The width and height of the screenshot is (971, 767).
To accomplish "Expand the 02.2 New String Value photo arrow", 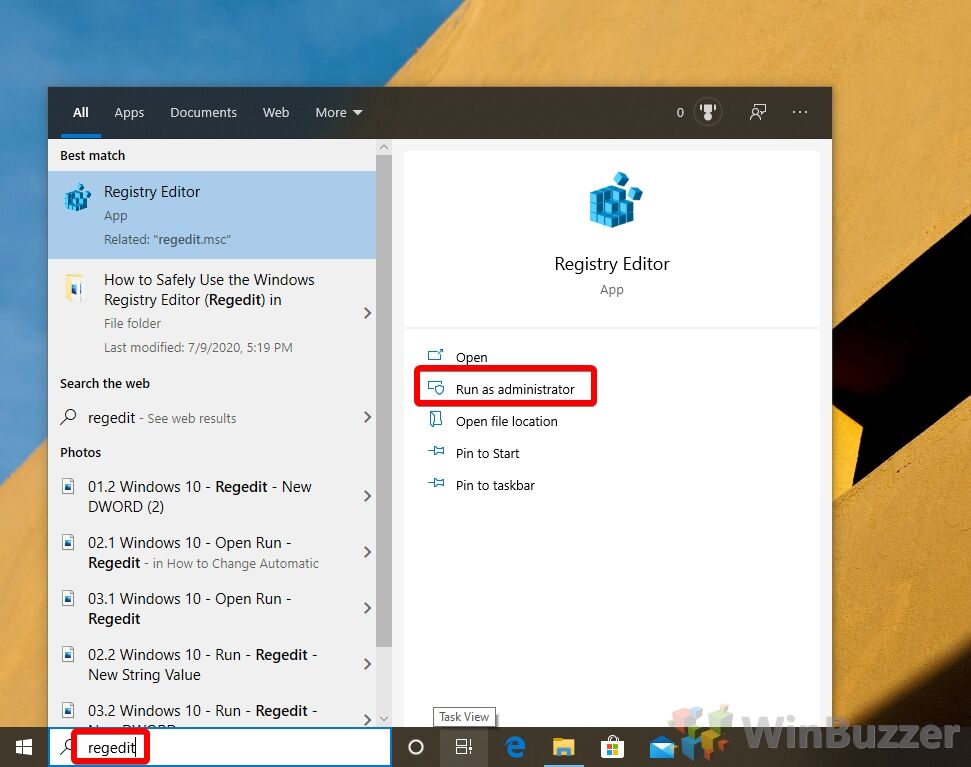I will (x=367, y=664).
